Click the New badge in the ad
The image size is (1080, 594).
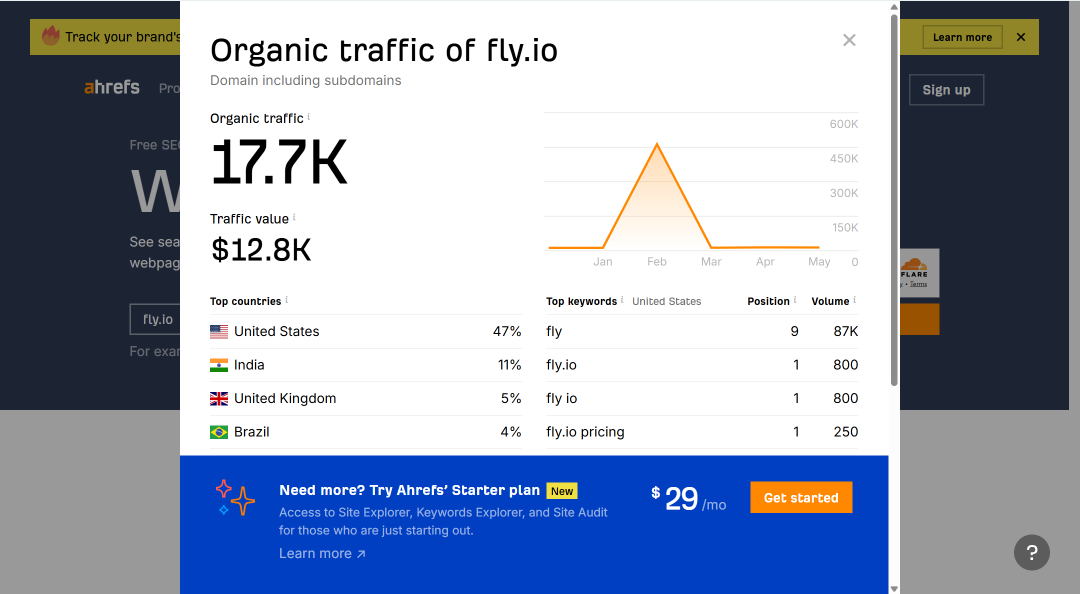coord(562,491)
